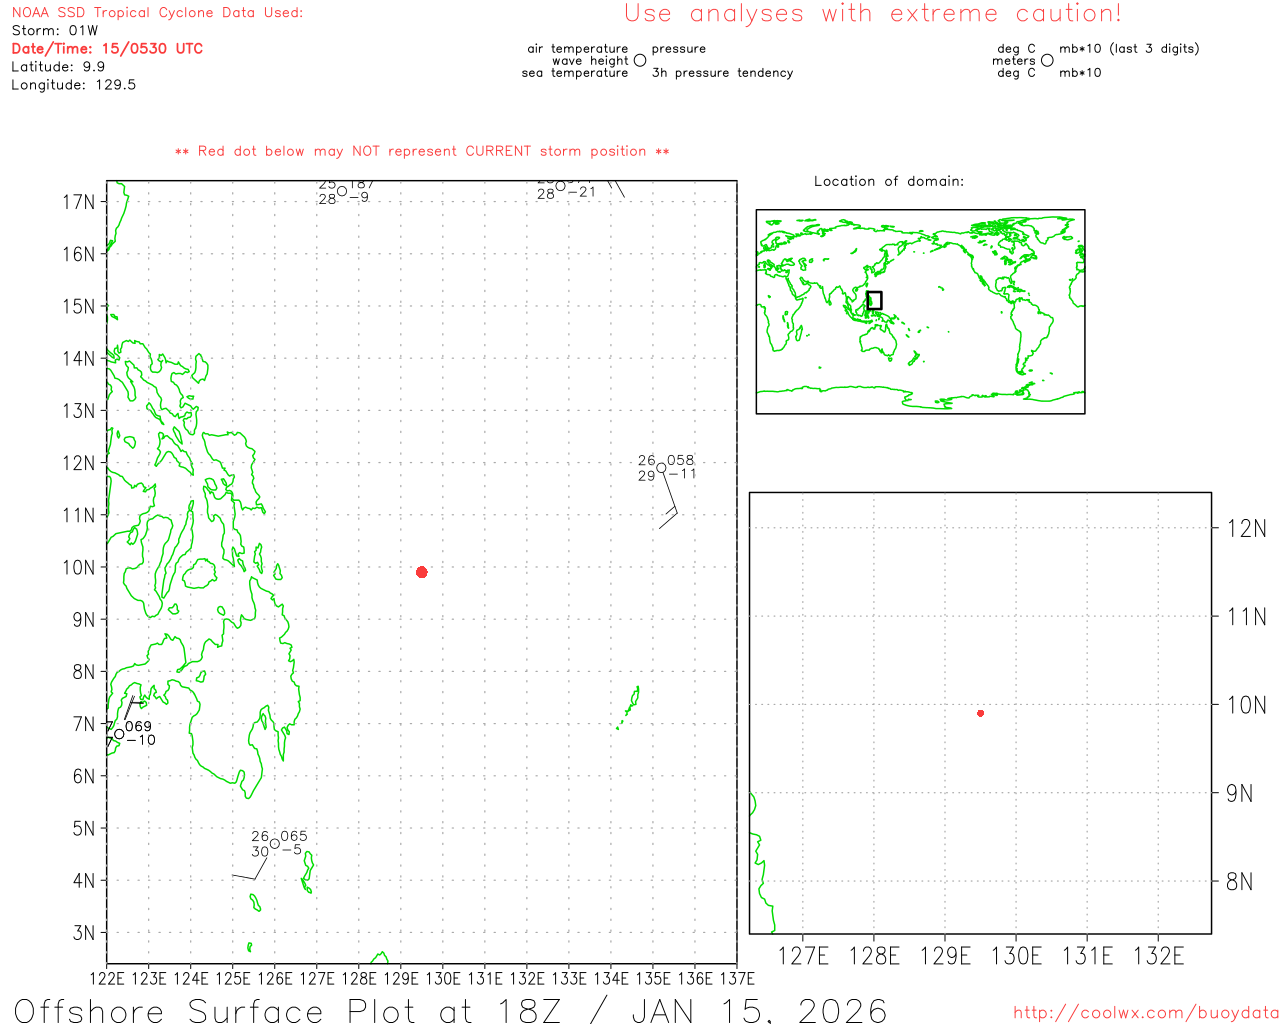Click the wind barb below the 058 station
1280x1024 pixels.
(x=667, y=500)
